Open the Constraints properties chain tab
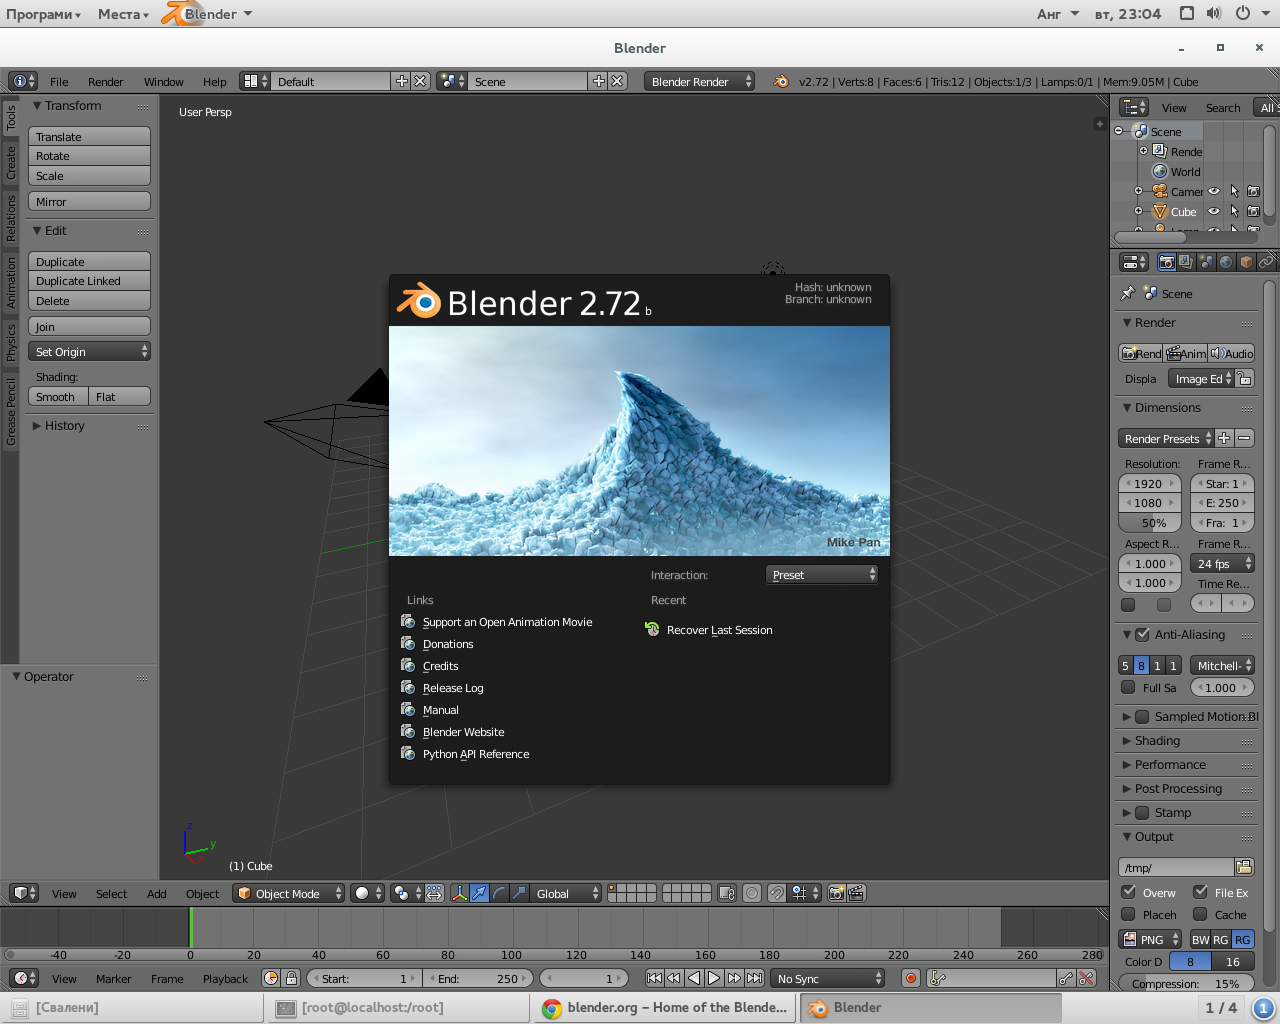The height and width of the screenshot is (1024, 1280). (x=1266, y=262)
